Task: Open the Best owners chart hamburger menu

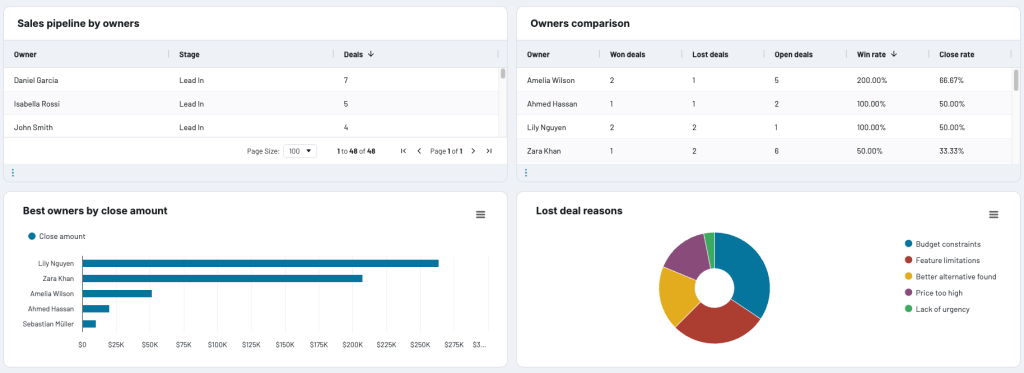Action: (x=481, y=214)
